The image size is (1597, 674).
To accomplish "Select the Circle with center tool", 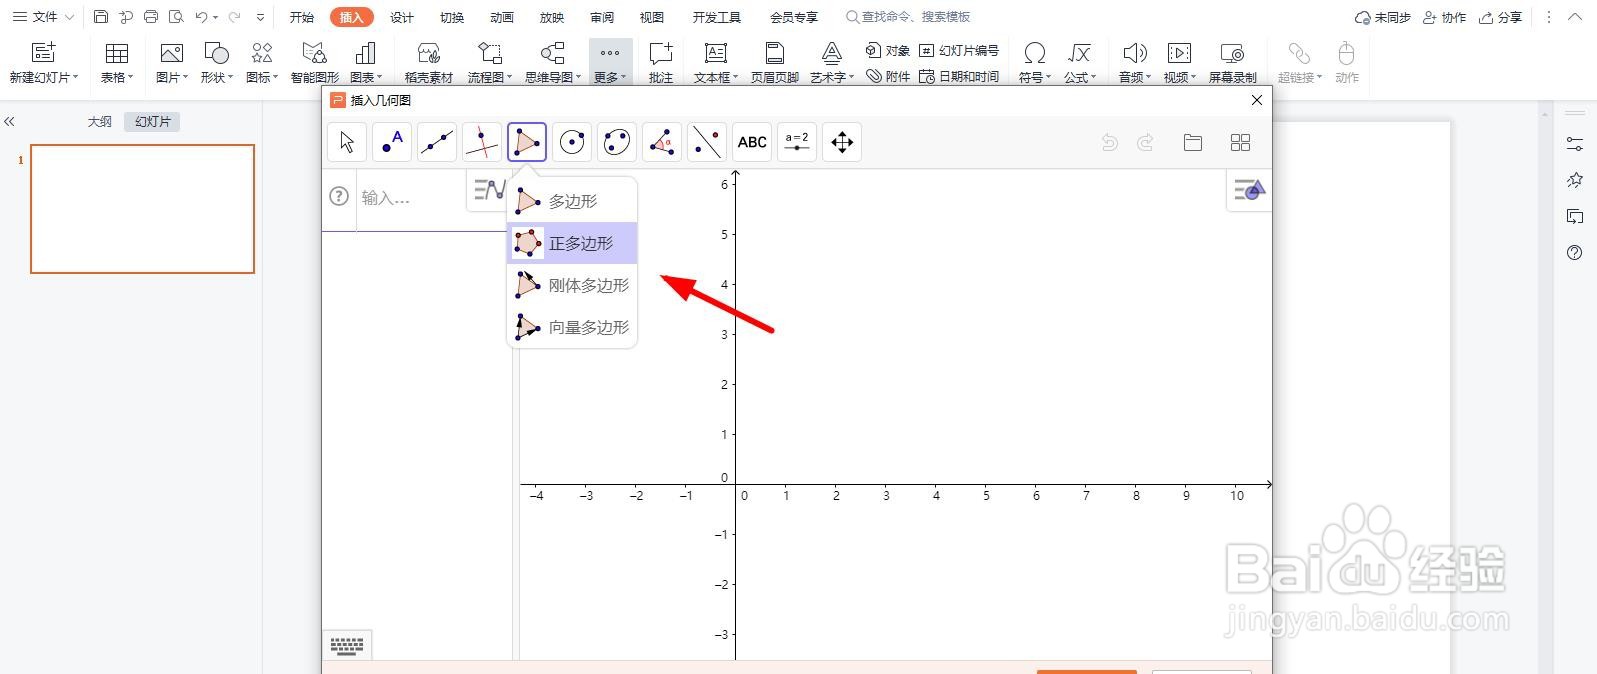I will [572, 142].
